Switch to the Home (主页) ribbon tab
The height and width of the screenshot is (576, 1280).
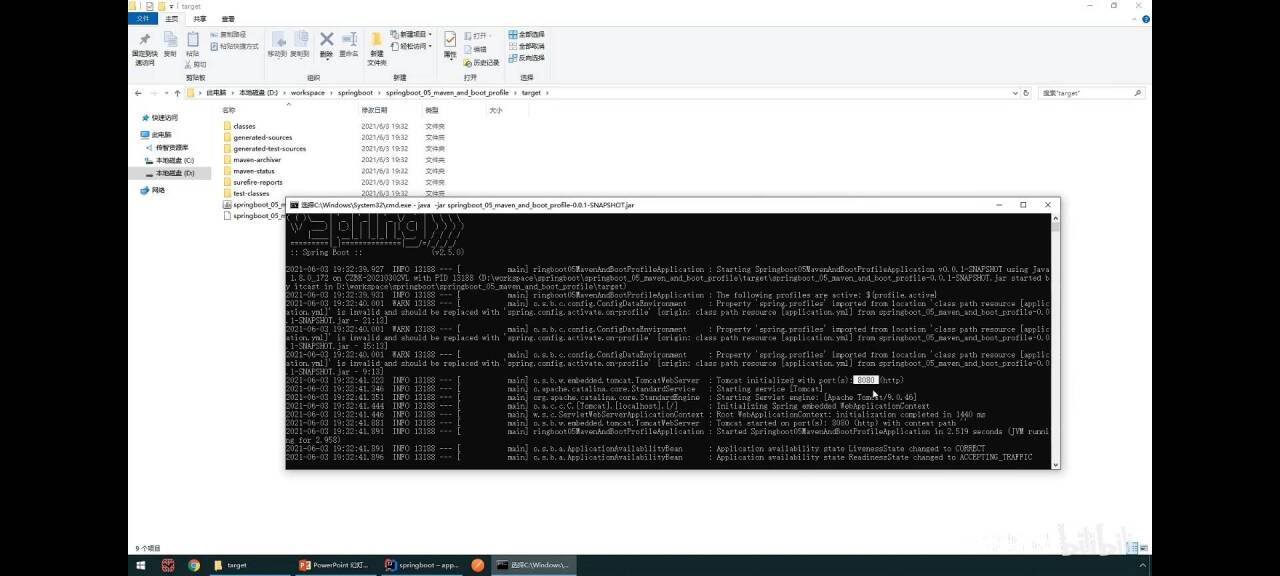pos(173,19)
